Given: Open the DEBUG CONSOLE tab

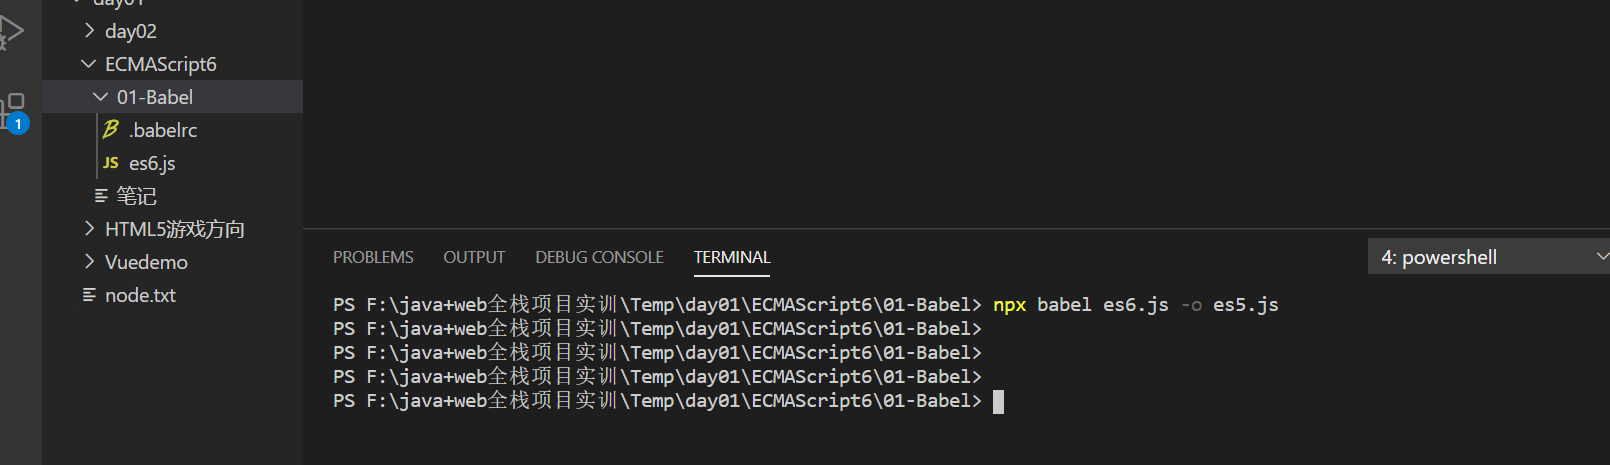Looking at the screenshot, I should (599, 257).
